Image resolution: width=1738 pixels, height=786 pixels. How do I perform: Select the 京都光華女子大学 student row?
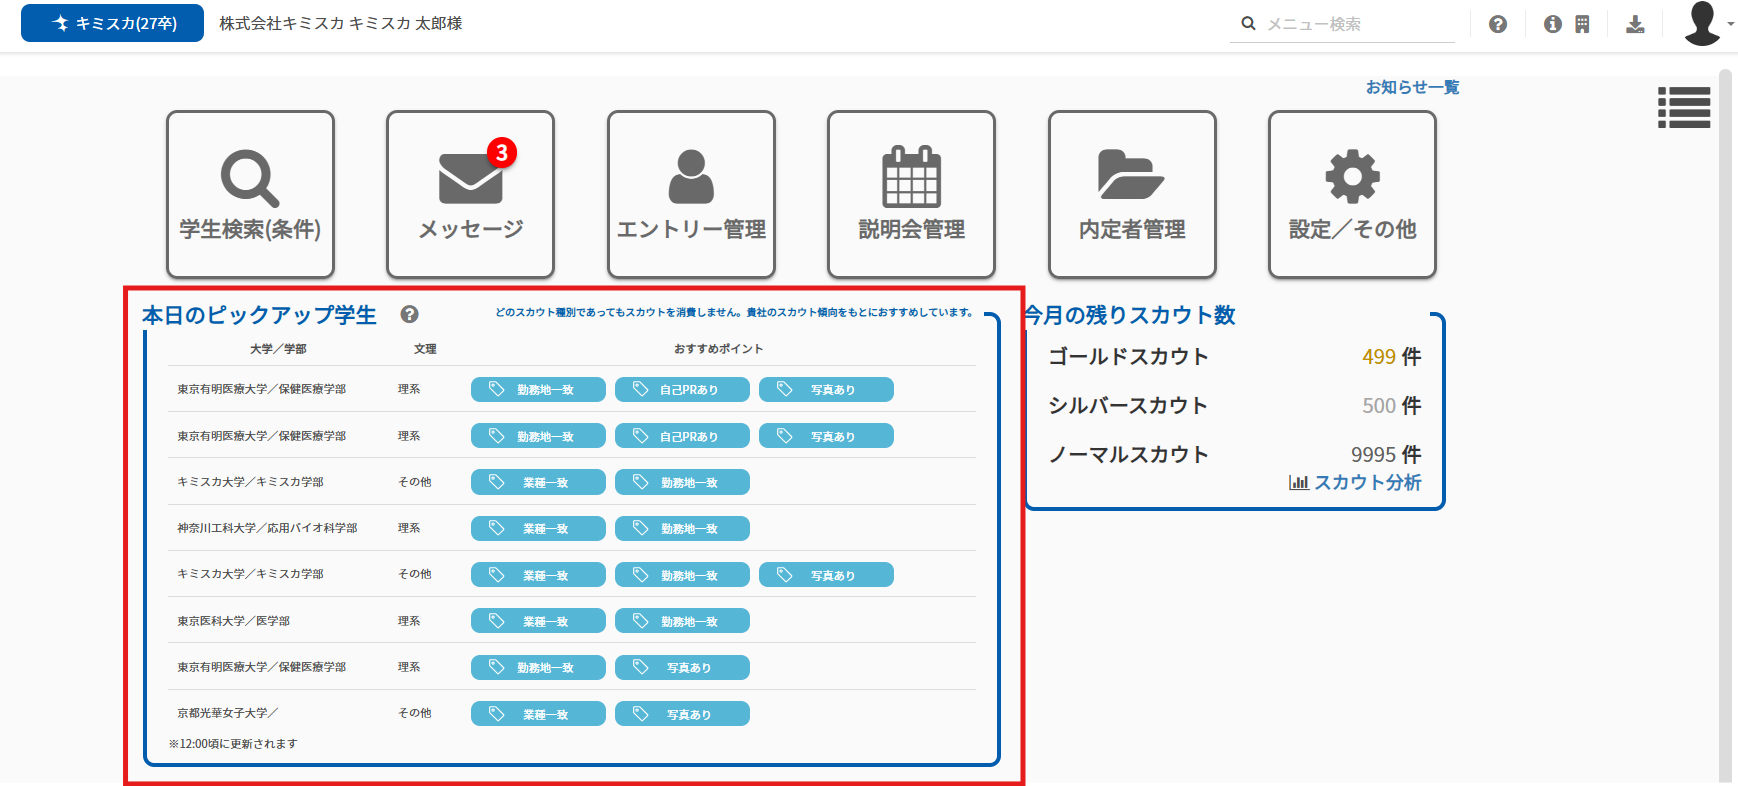point(228,713)
